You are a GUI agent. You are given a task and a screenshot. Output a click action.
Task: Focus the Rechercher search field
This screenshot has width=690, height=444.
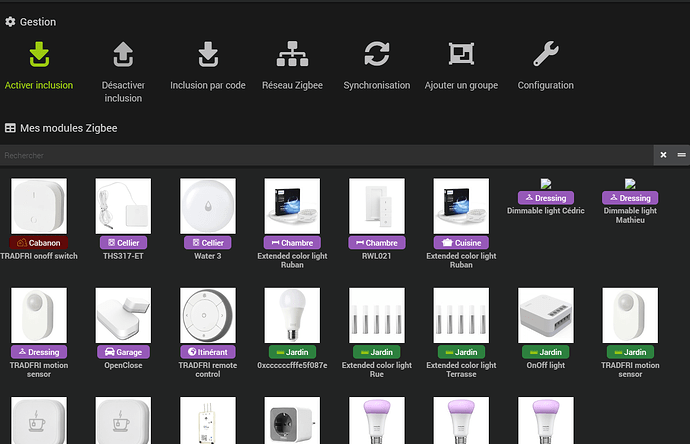click(x=327, y=155)
